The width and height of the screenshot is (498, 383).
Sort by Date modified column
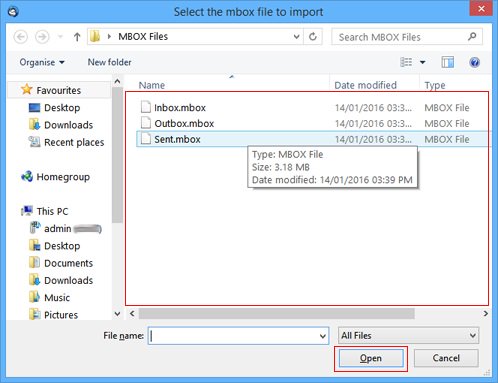point(365,85)
